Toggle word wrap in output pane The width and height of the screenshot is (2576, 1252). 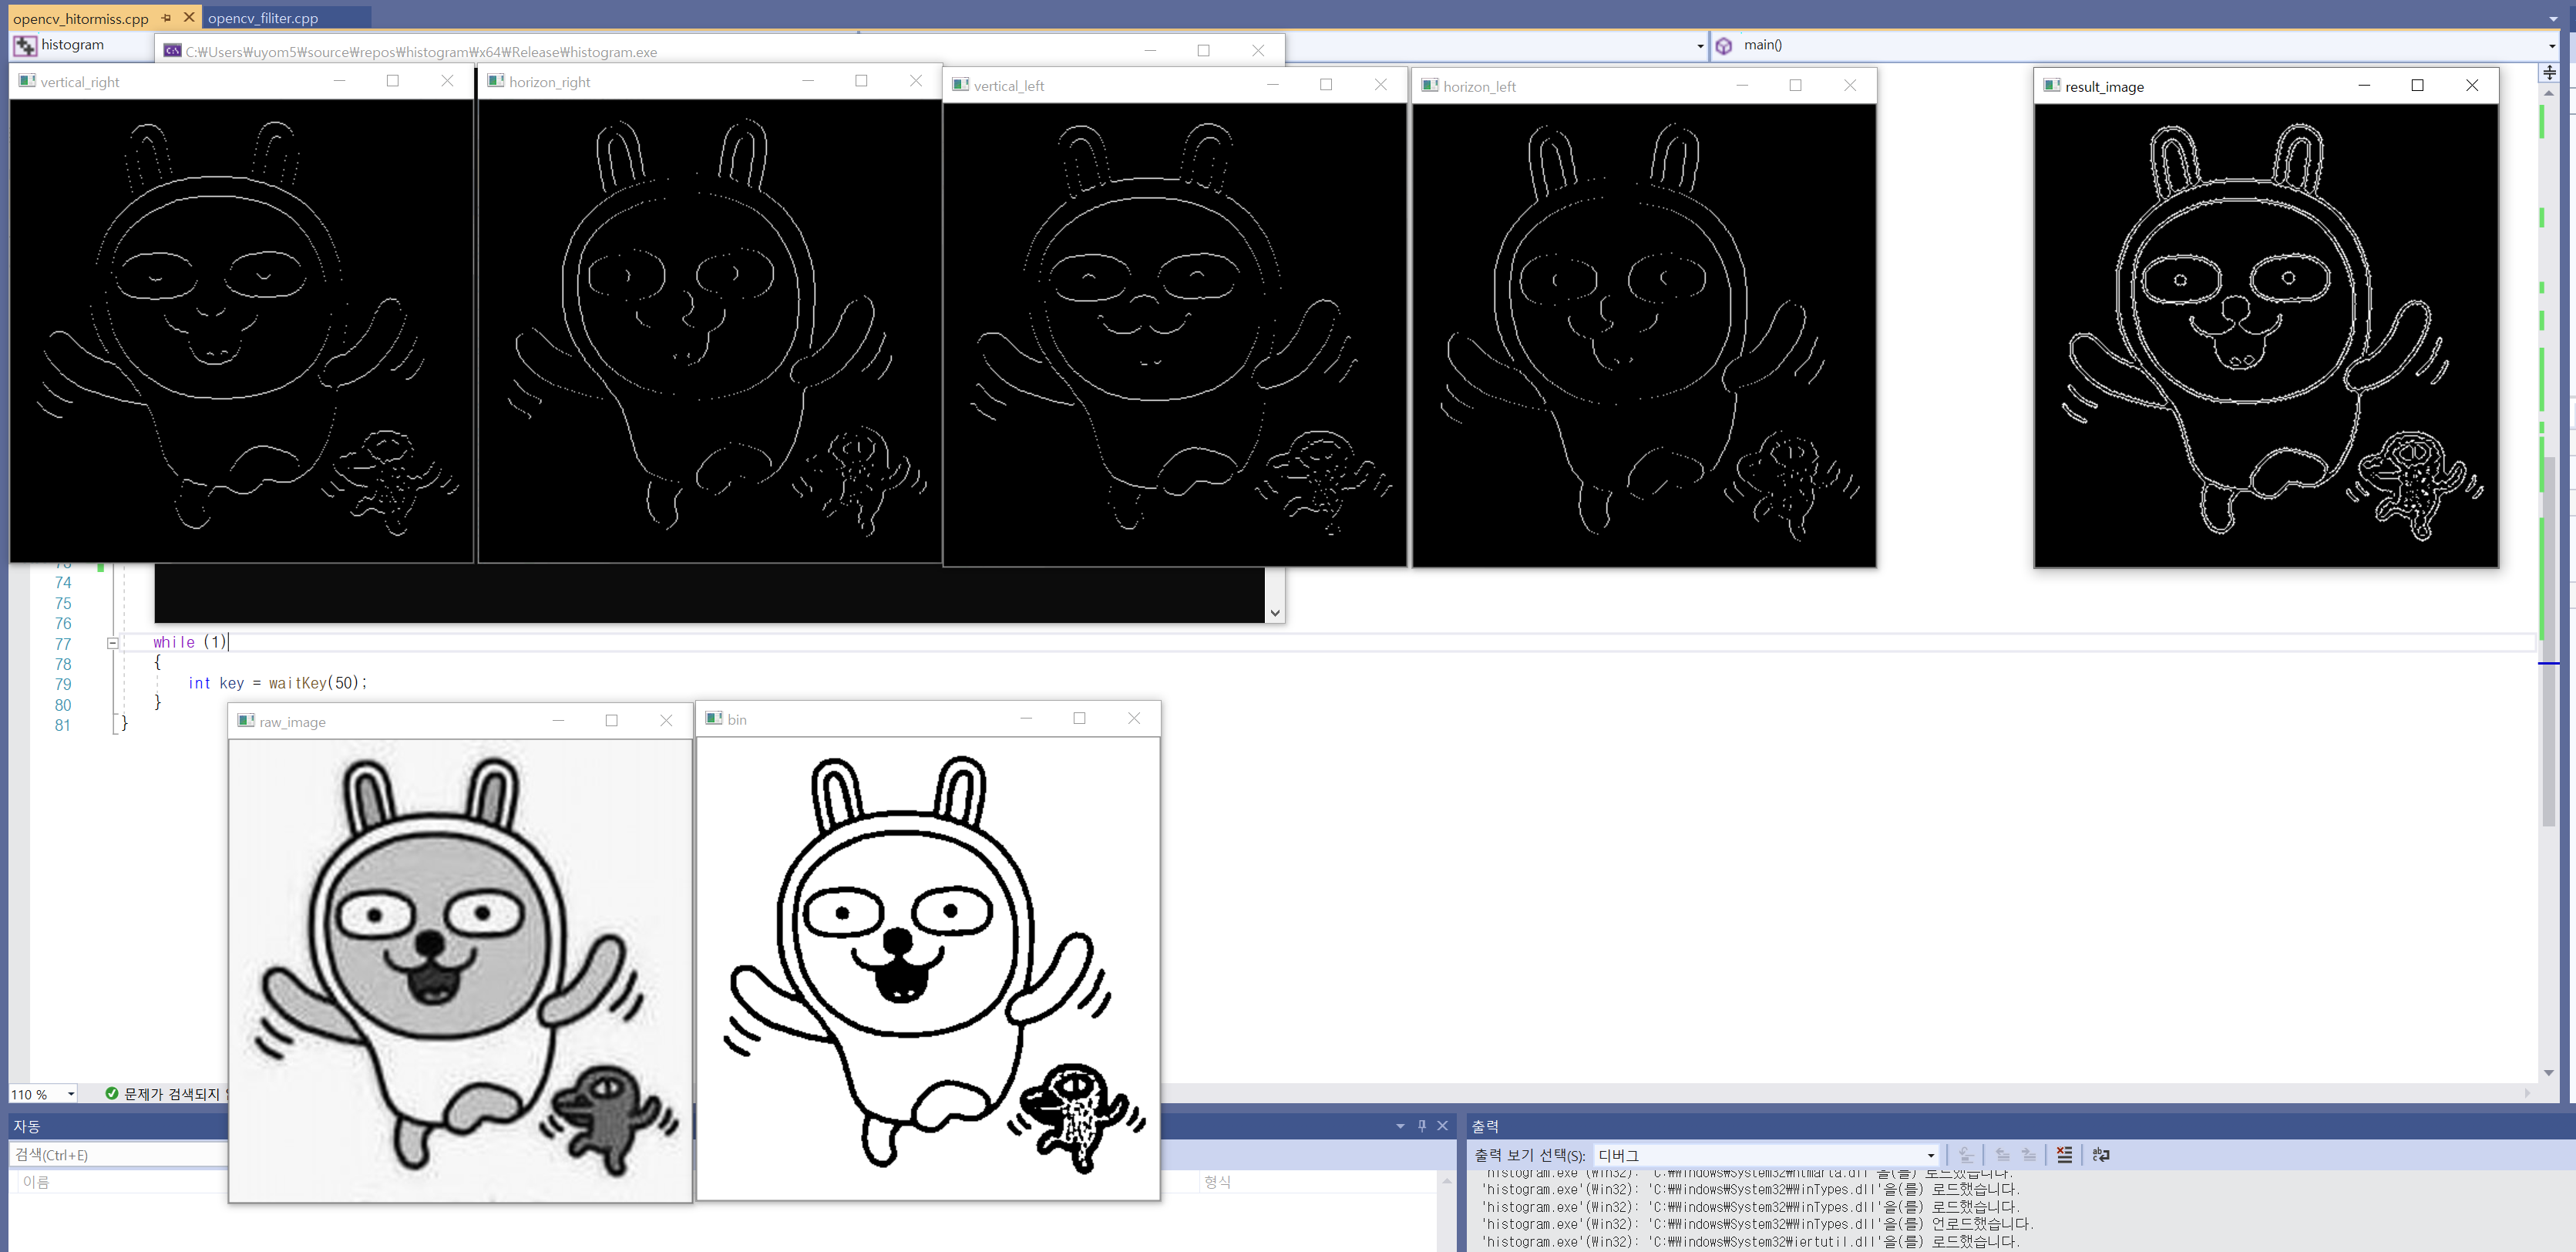[2101, 1155]
